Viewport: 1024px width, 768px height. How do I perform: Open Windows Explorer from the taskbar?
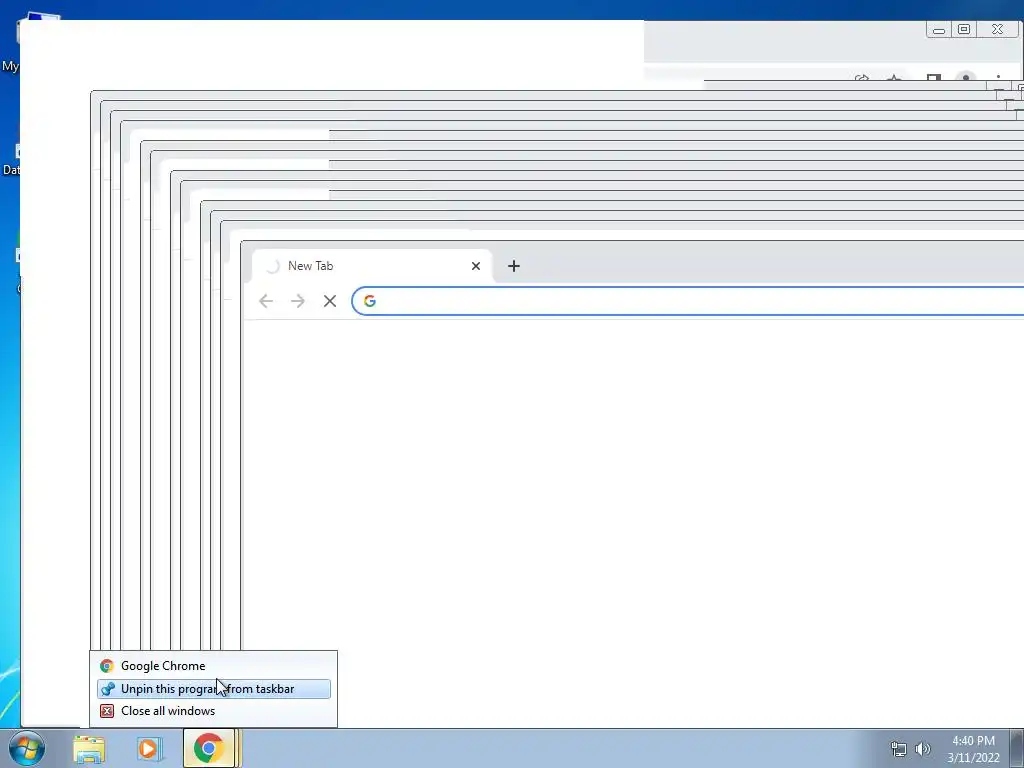[89, 749]
